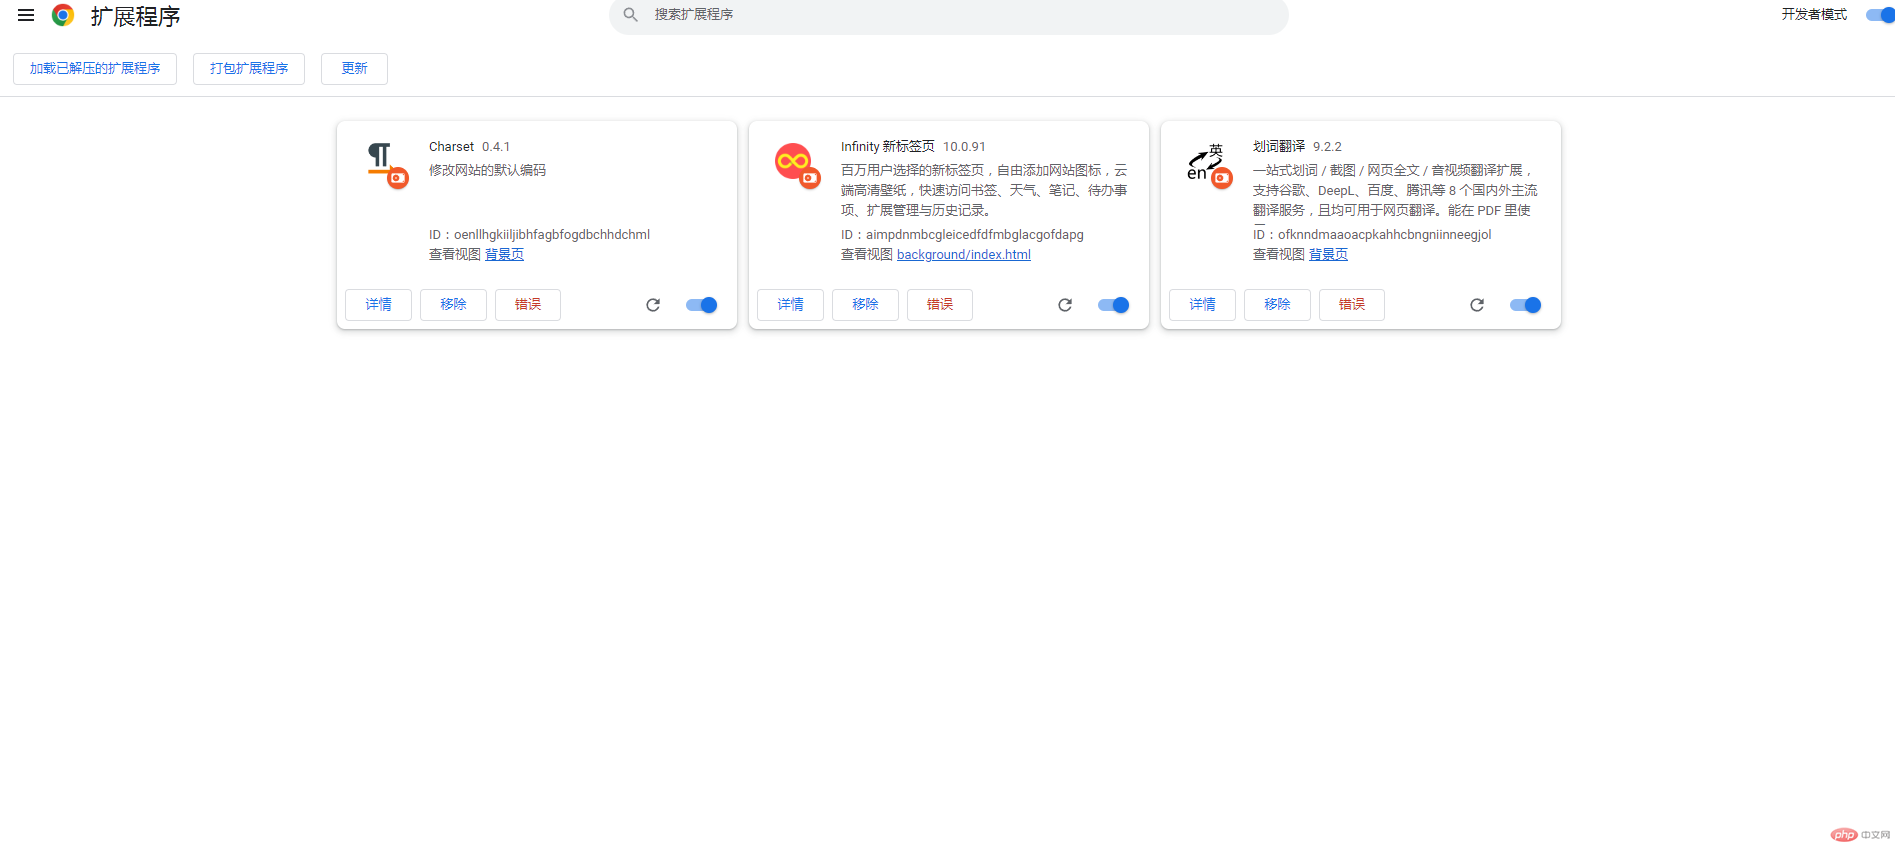
Task: Click the search magnifier icon
Action: 631,15
